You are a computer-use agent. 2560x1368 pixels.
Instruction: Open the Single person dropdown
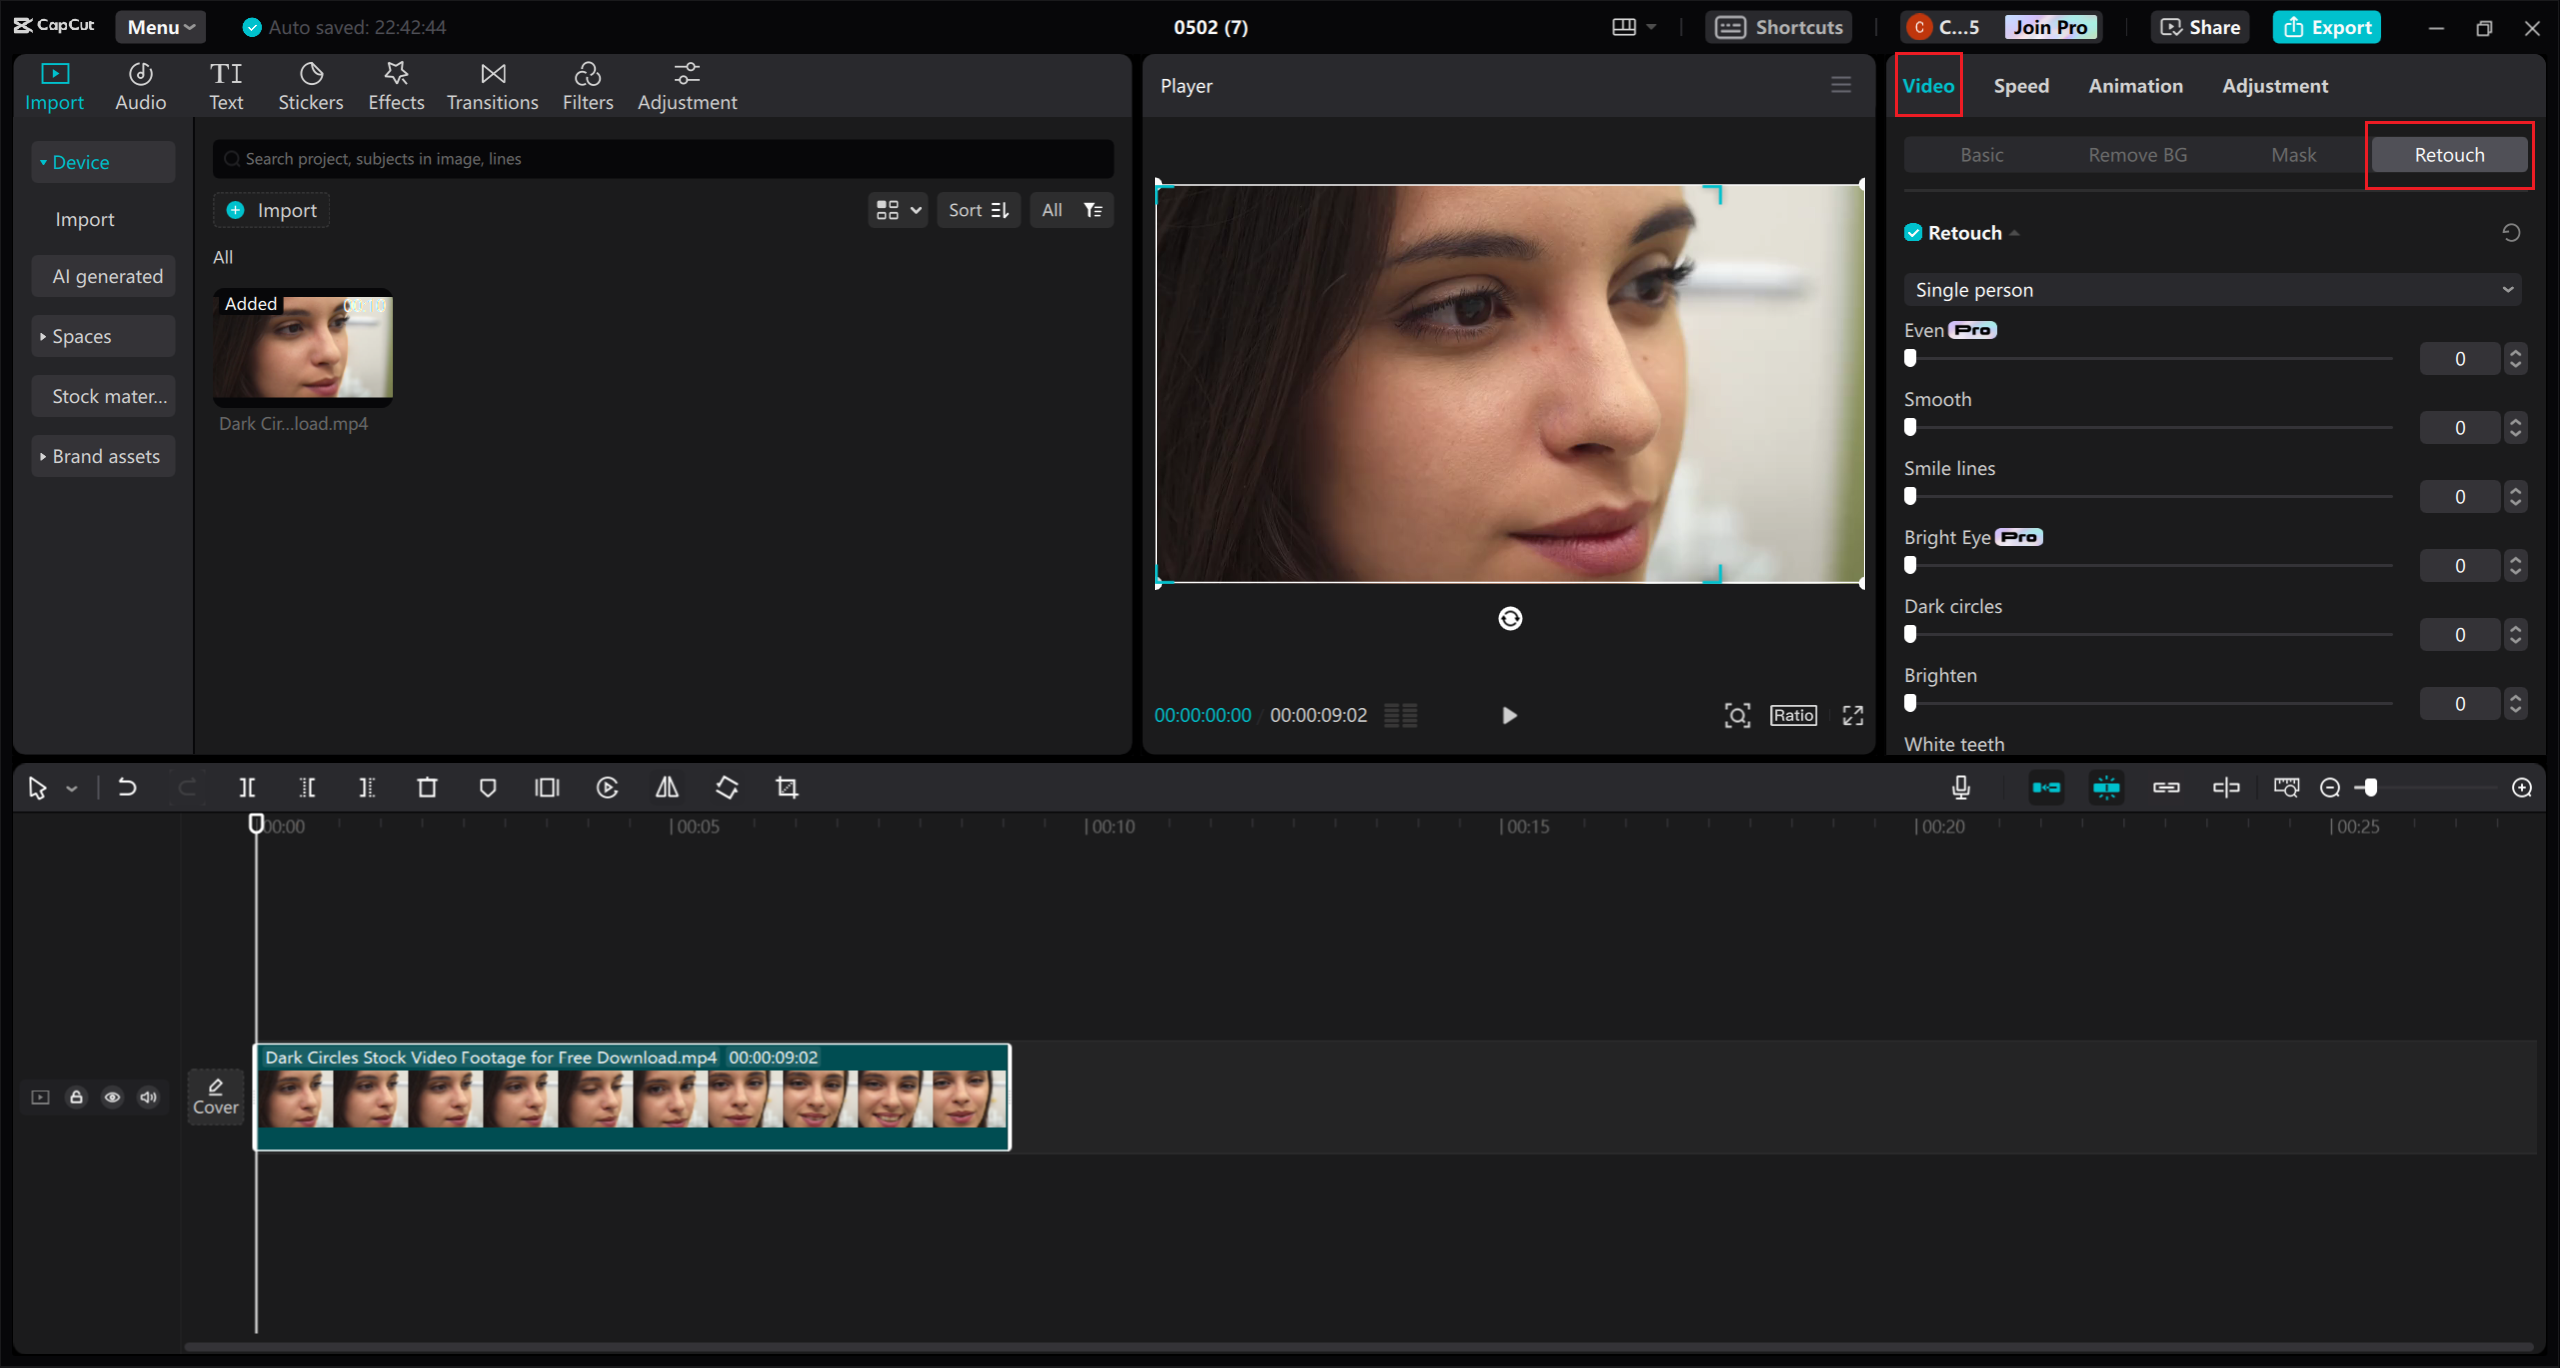(x=2210, y=289)
